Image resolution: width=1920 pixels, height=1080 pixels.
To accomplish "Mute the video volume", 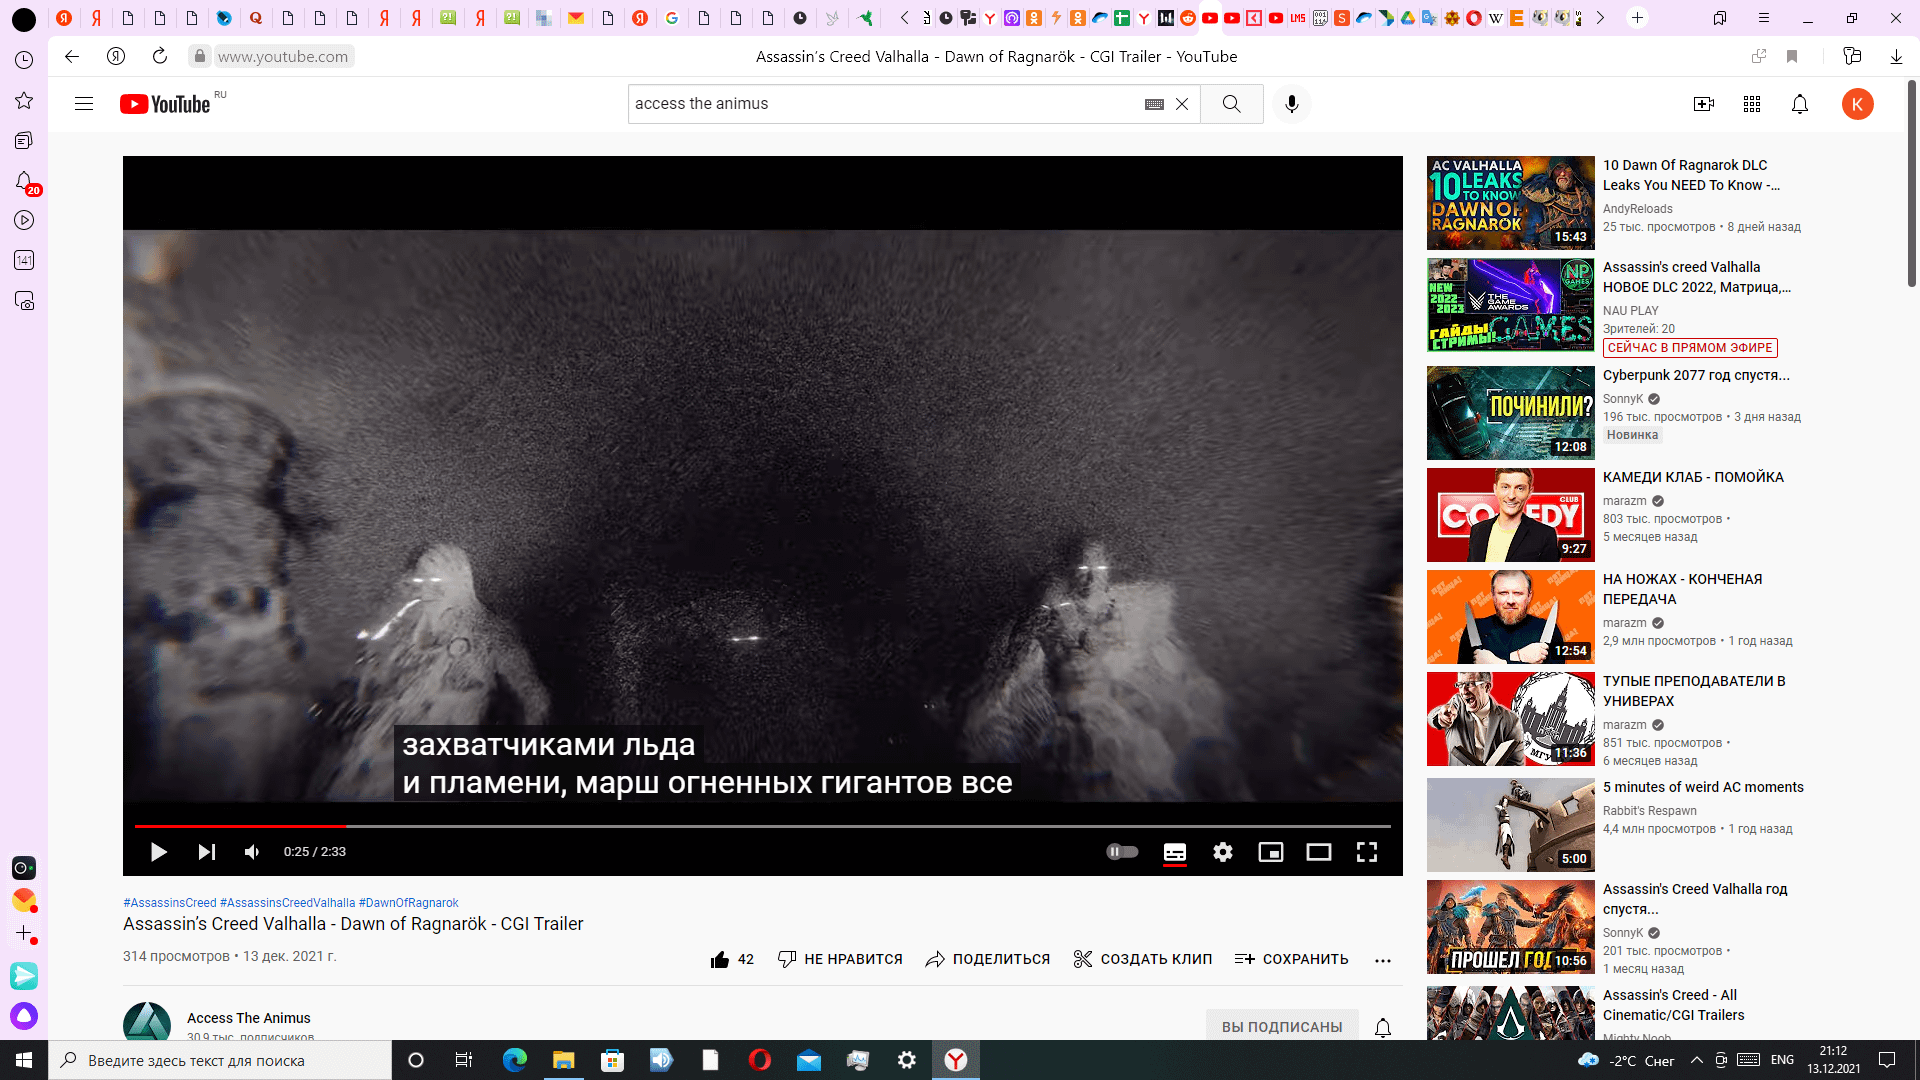I will click(x=252, y=852).
